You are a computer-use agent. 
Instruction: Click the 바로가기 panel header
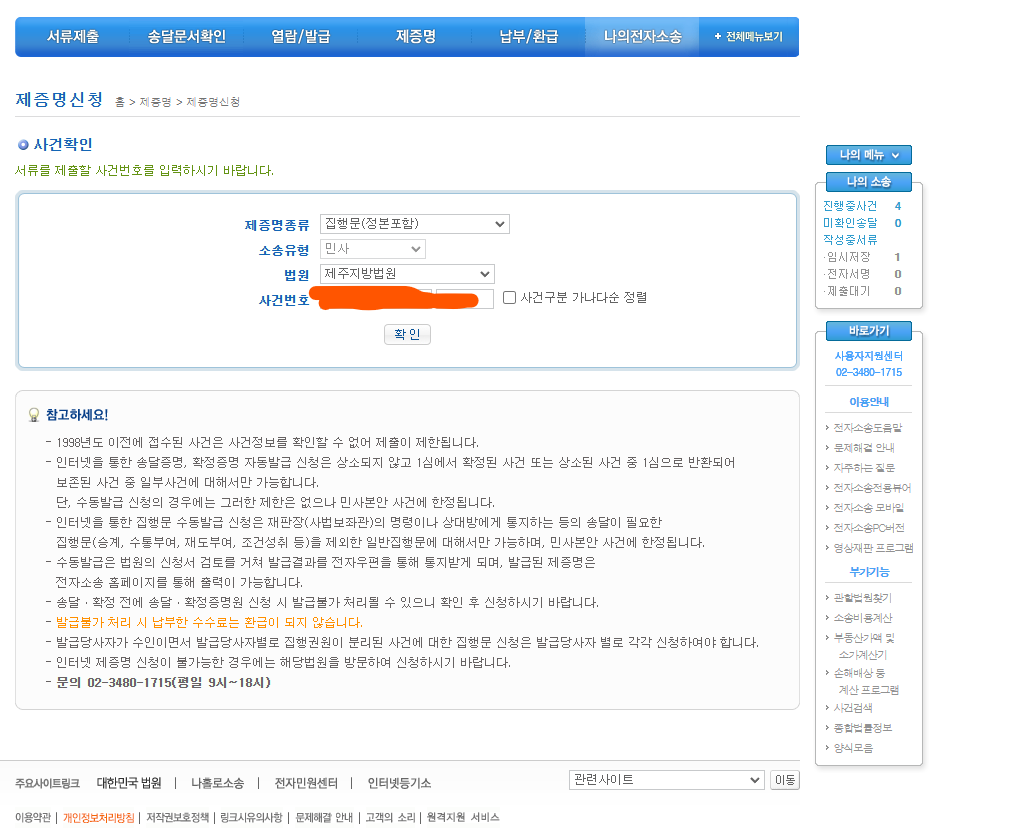(x=869, y=330)
